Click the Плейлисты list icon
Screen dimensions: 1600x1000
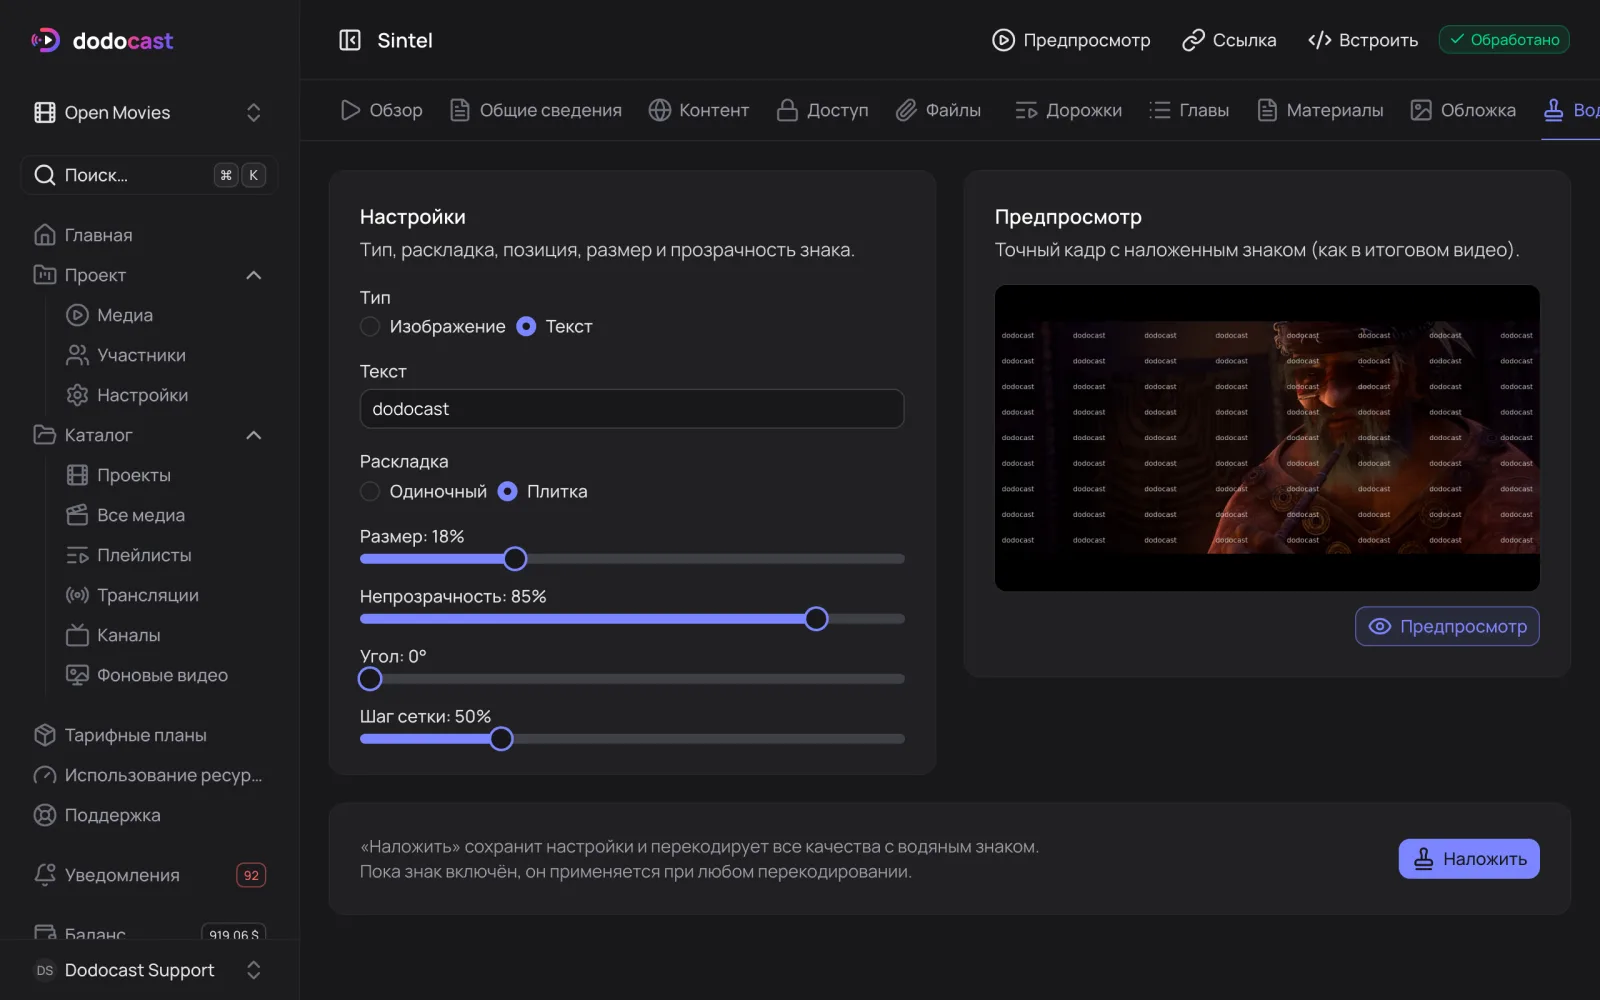[x=77, y=555]
